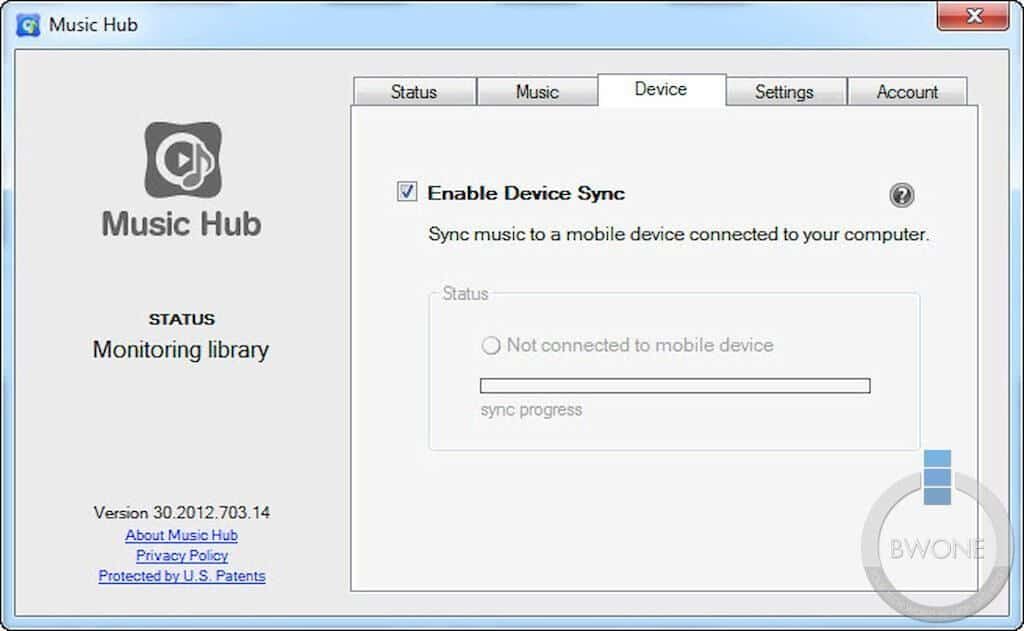Open help for Enable Device Sync
1024x631 pixels.
pyautogui.click(x=901, y=195)
